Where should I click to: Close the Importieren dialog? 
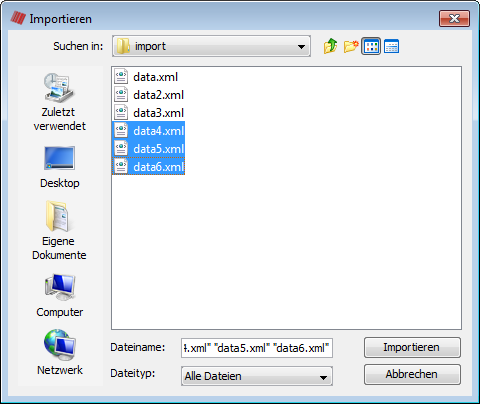click(454, 18)
